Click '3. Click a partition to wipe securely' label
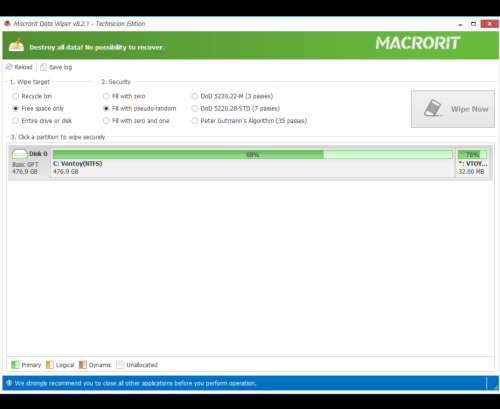The image size is (500, 409). click(x=58, y=137)
